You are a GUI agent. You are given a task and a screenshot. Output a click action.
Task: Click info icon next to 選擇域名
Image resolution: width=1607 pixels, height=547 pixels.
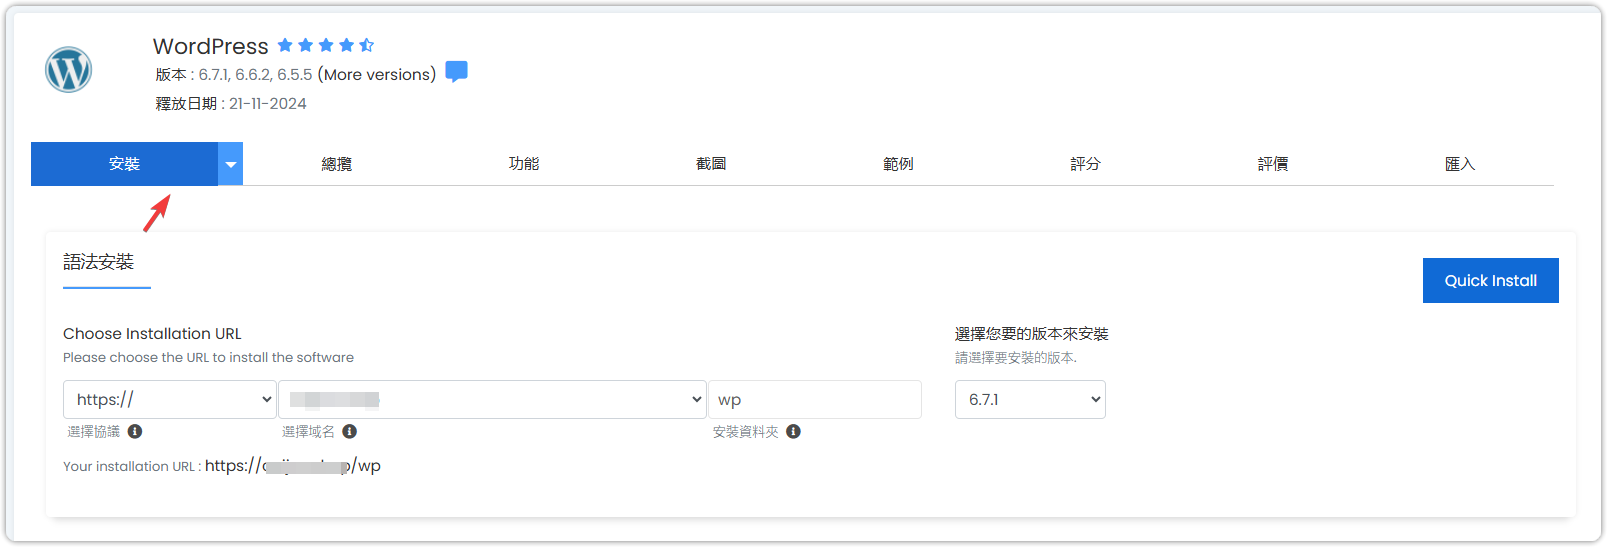pos(349,431)
